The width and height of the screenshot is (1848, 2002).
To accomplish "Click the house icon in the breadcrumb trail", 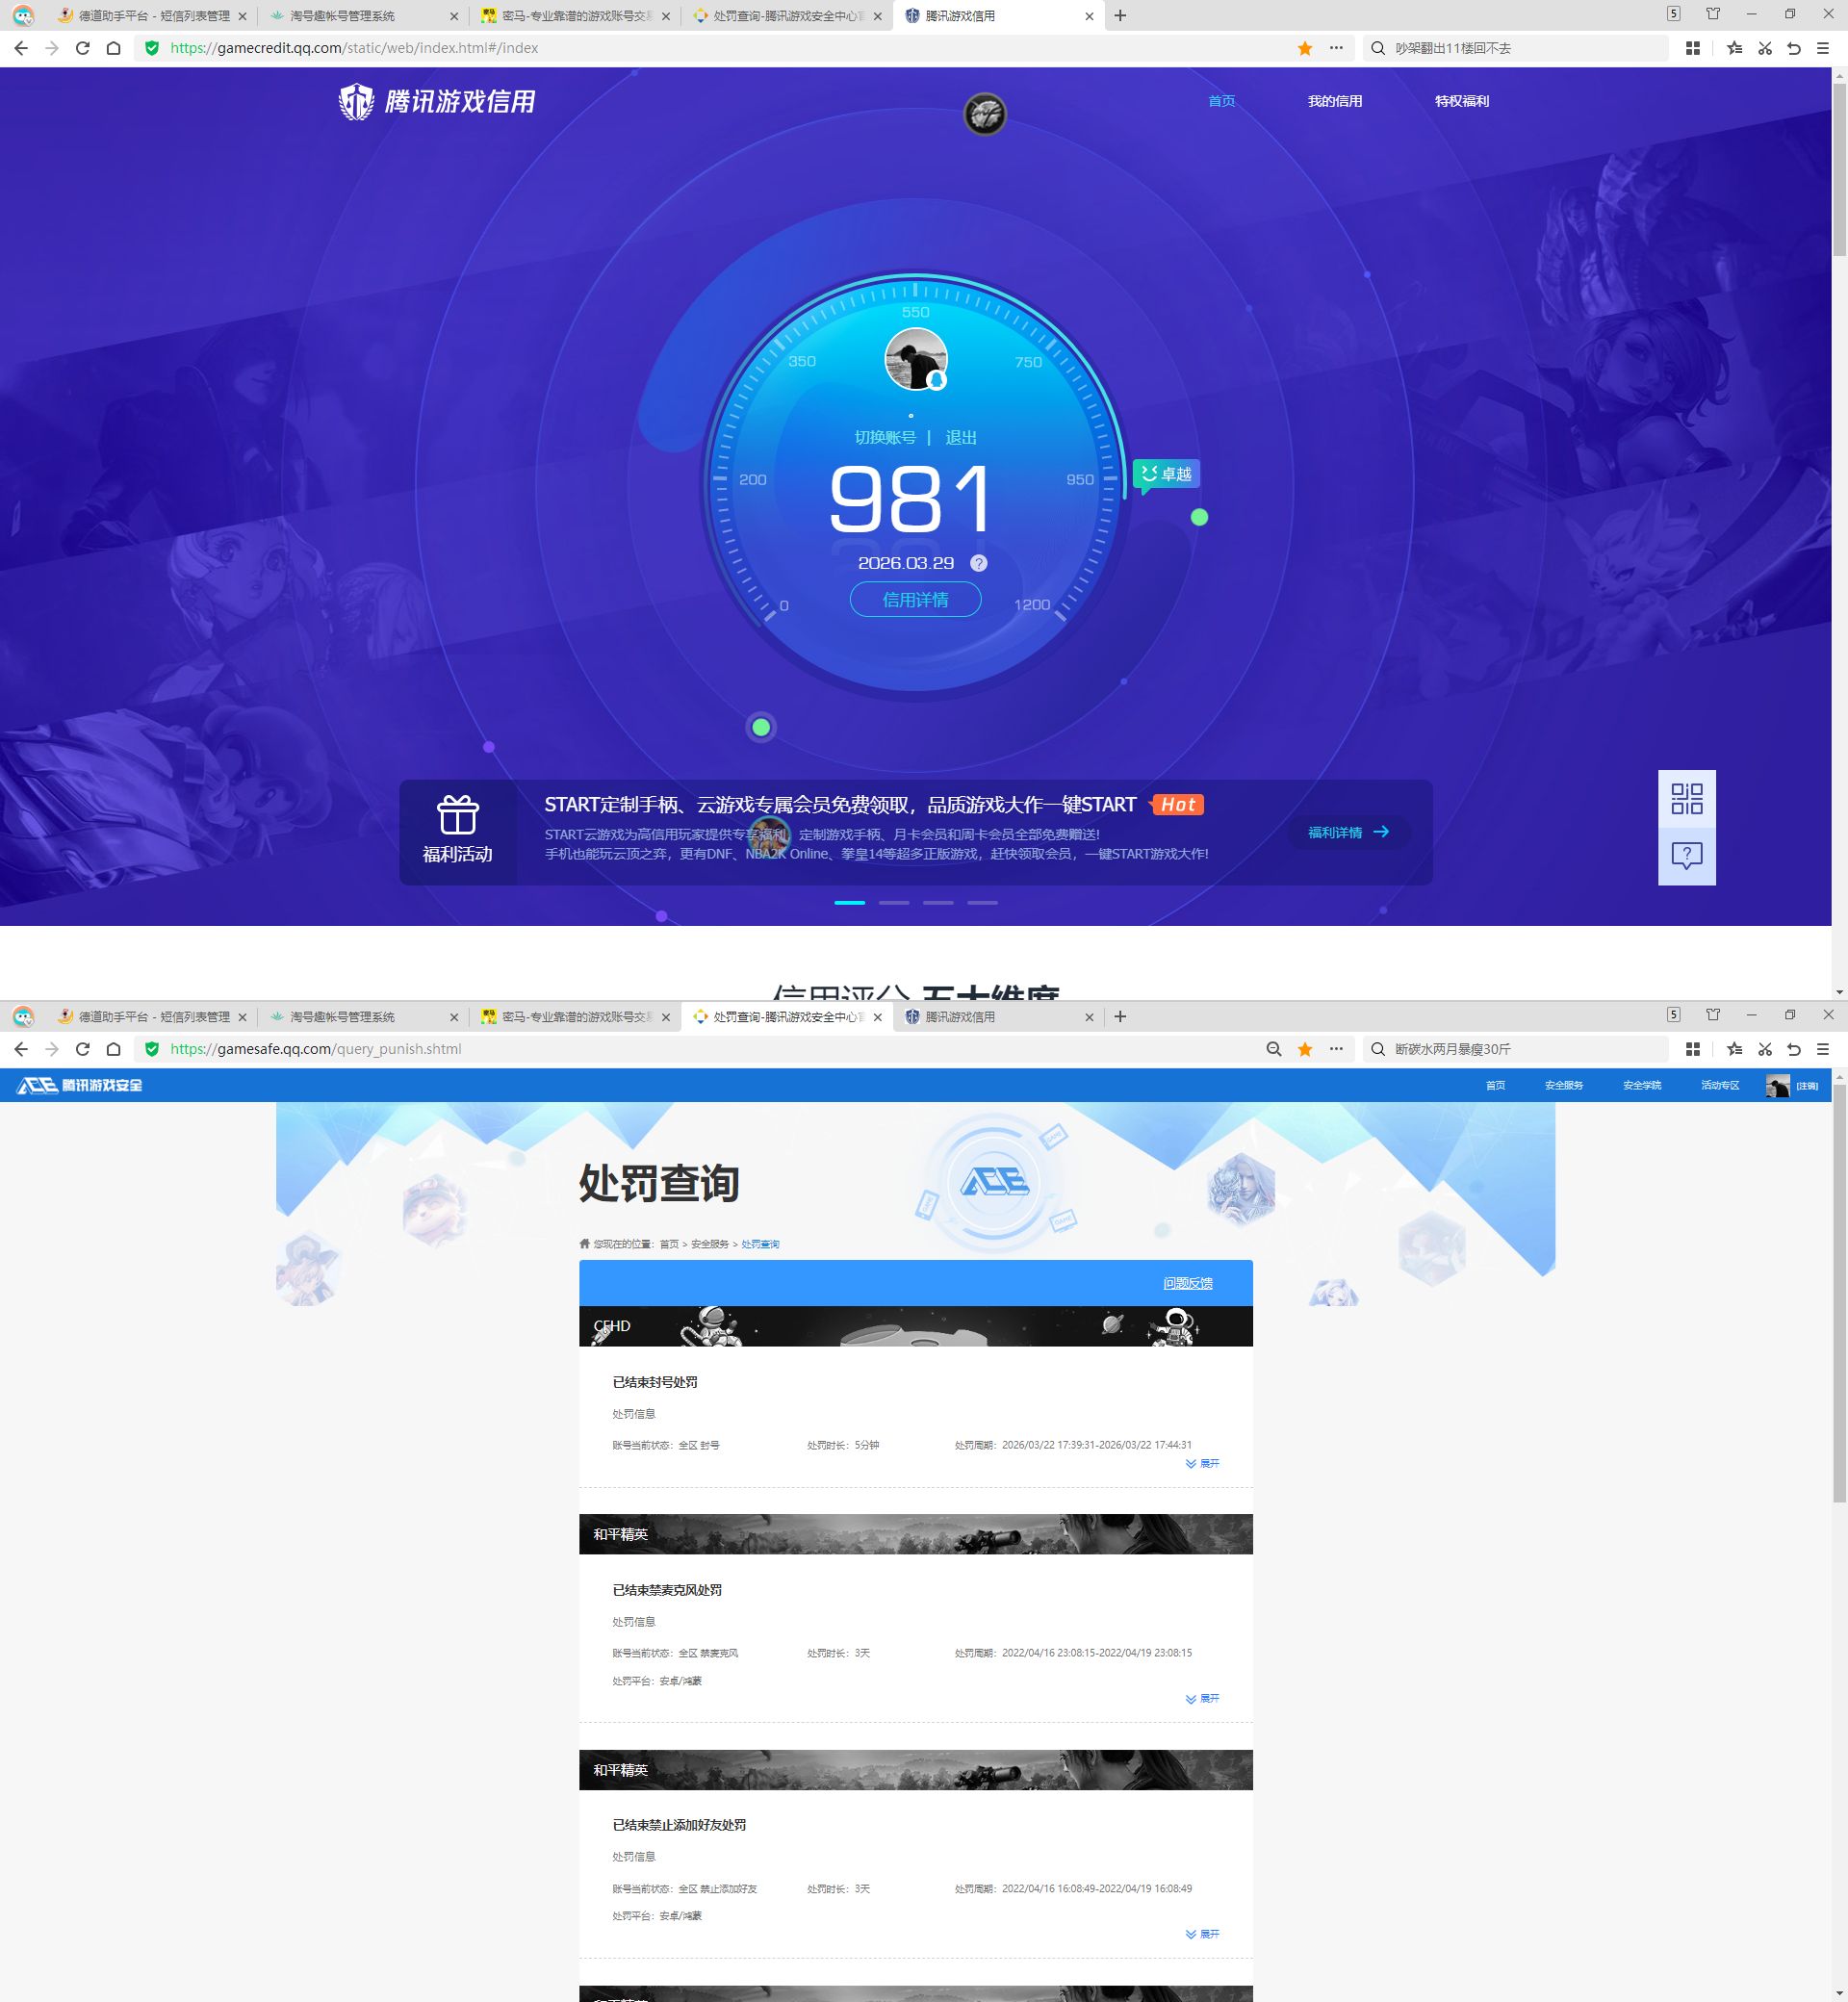I will [584, 1243].
